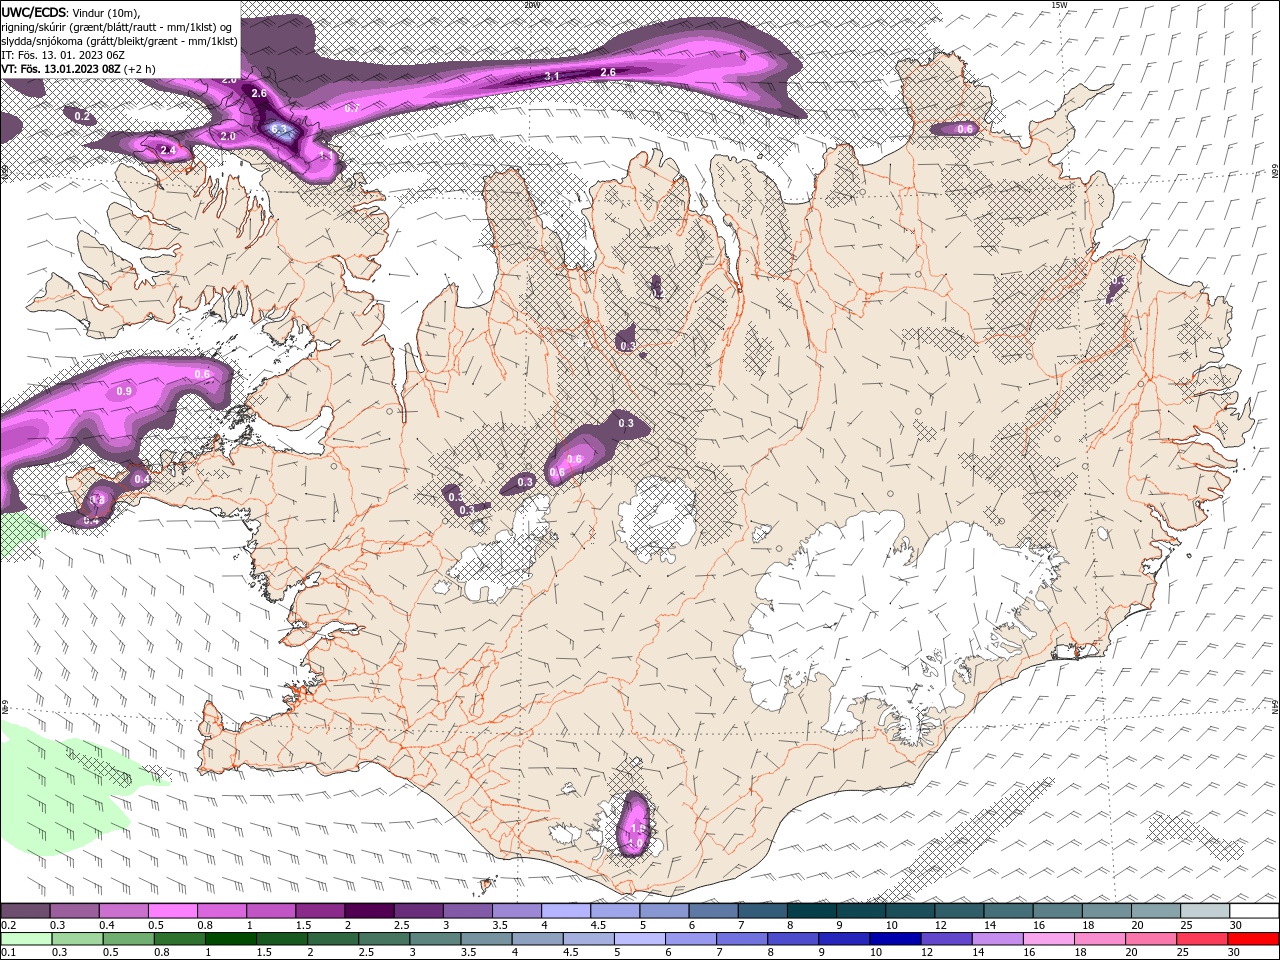Click the 'Vindur (10m)' text in the header
The image size is (1280, 960).
(107, 12)
